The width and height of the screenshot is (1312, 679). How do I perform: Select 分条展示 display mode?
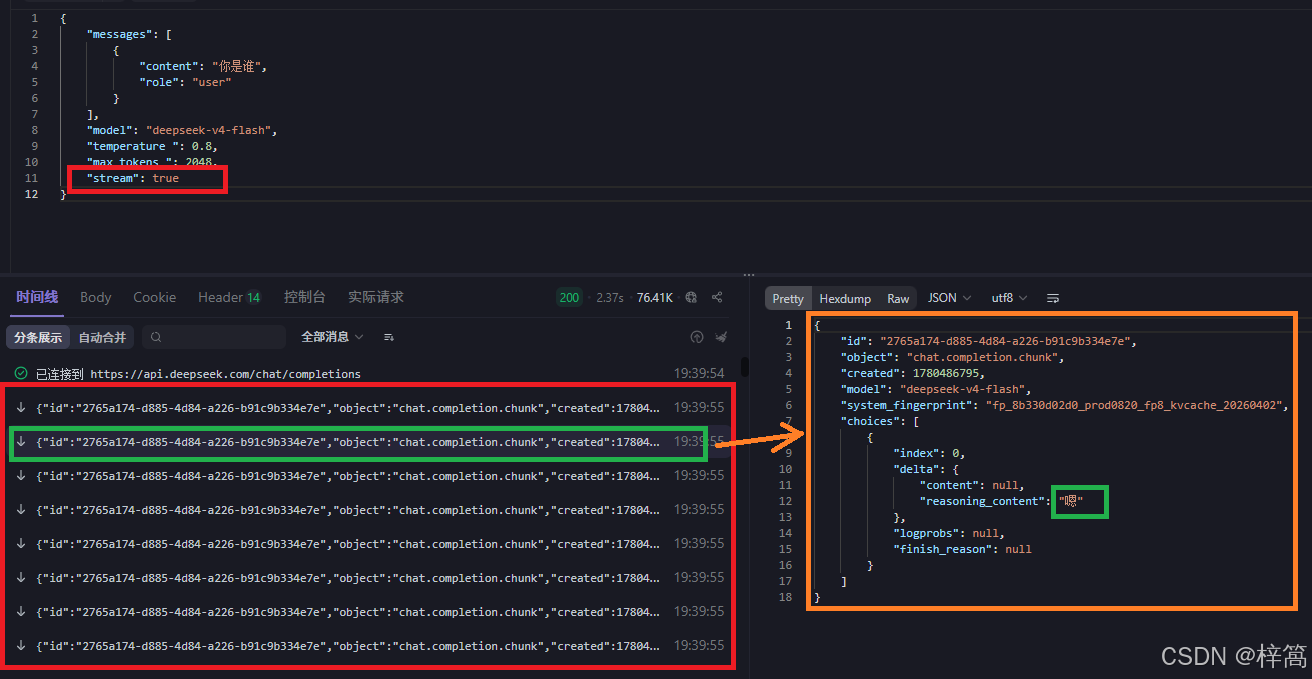tap(38, 337)
